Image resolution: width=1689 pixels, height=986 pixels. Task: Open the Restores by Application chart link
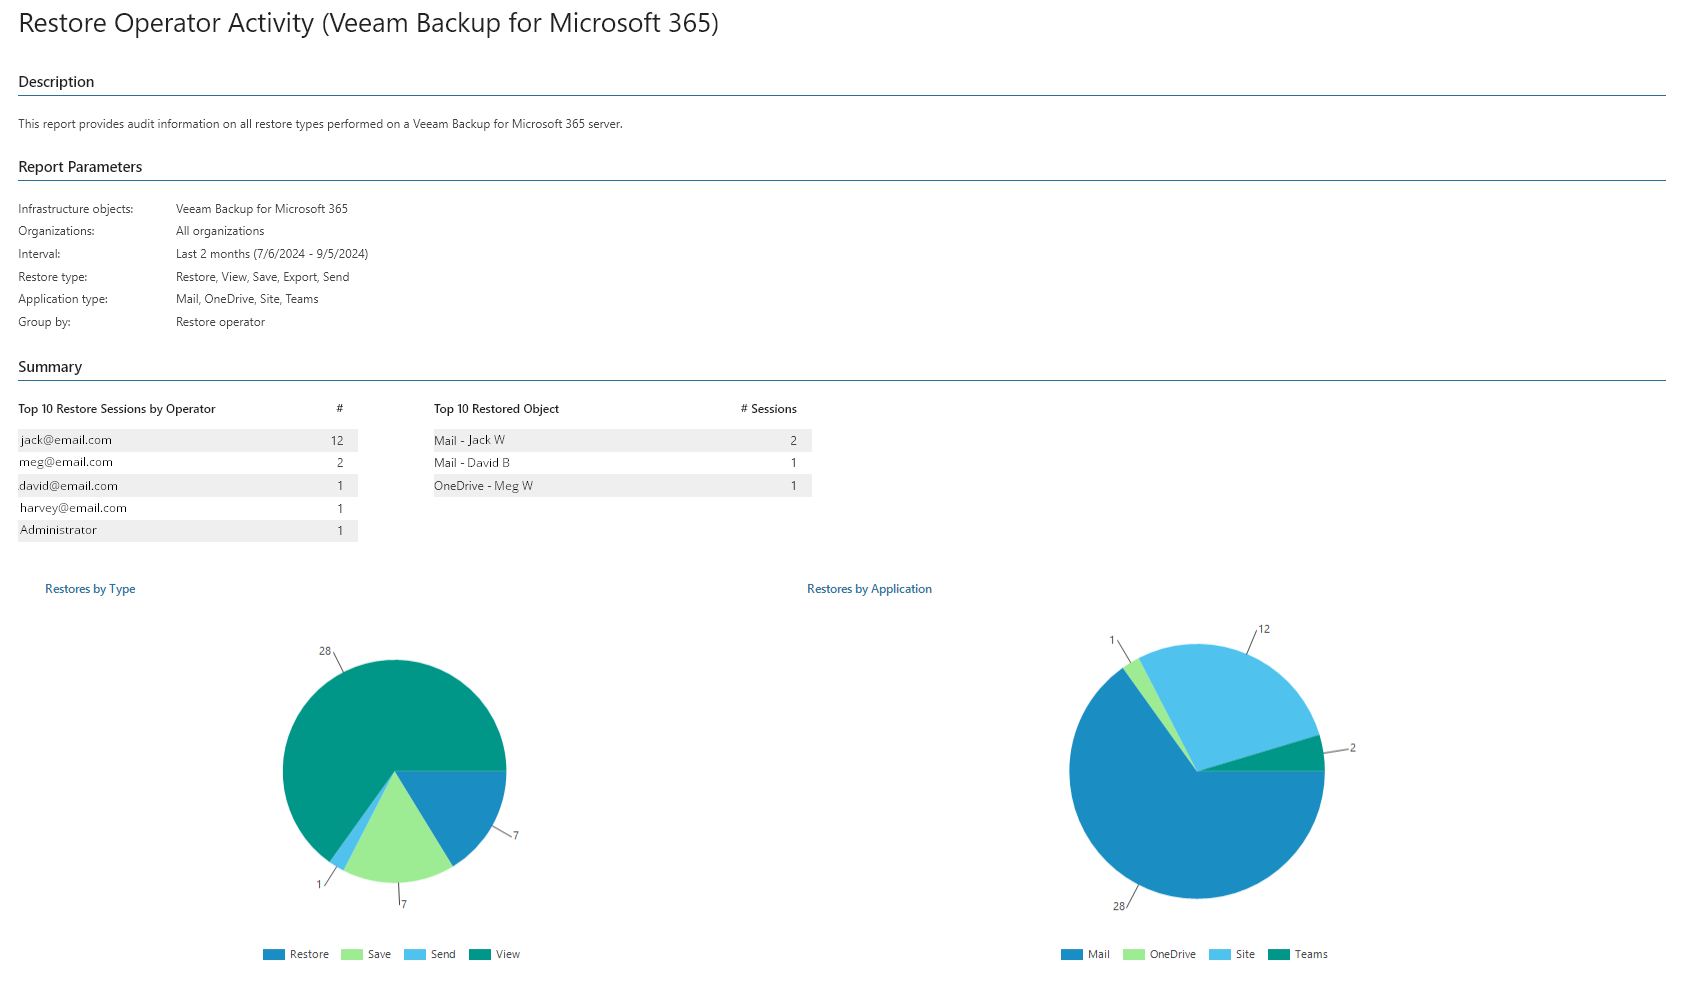(869, 589)
